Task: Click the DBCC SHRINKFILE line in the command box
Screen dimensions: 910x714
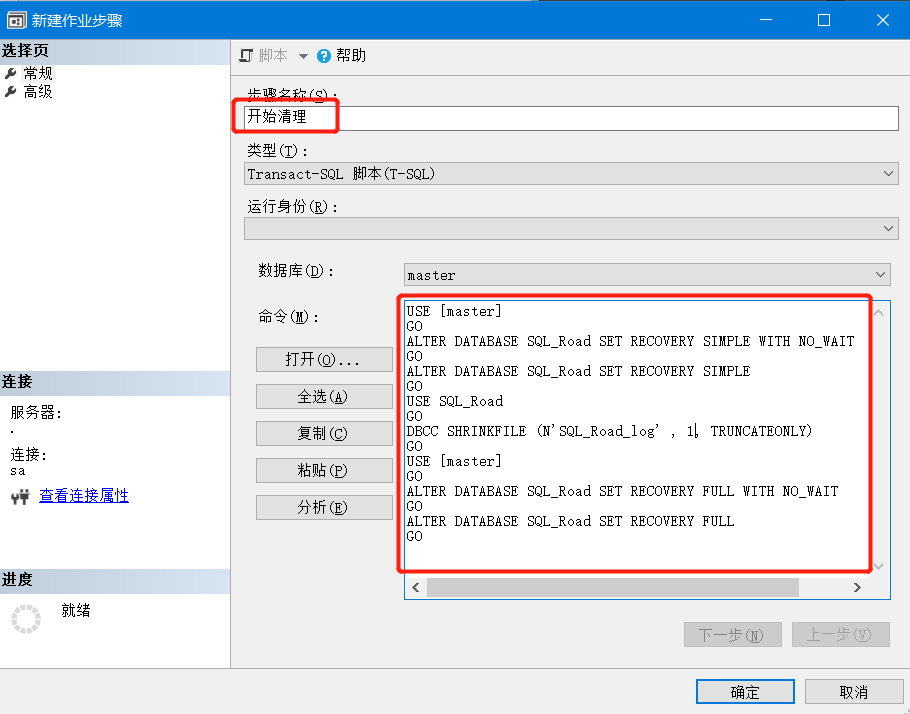Action: point(609,431)
